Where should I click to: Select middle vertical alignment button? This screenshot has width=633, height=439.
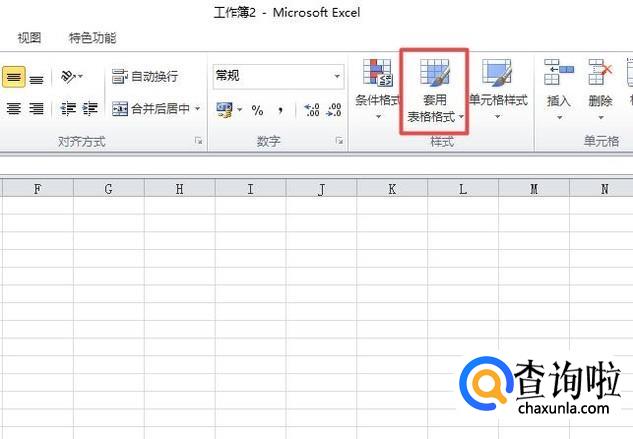13,77
